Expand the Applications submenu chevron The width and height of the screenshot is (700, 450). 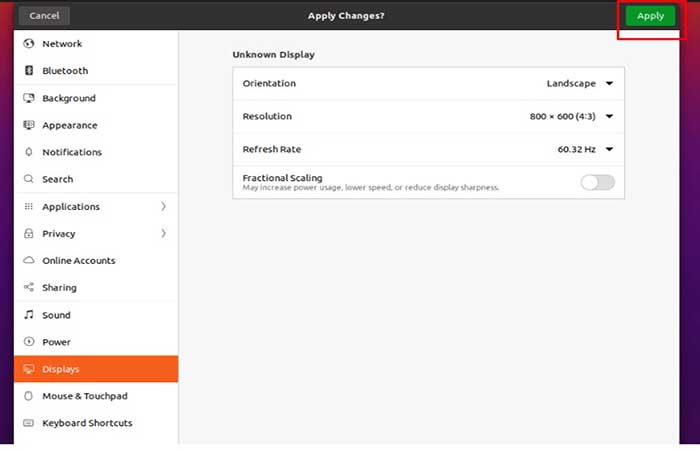[163, 206]
